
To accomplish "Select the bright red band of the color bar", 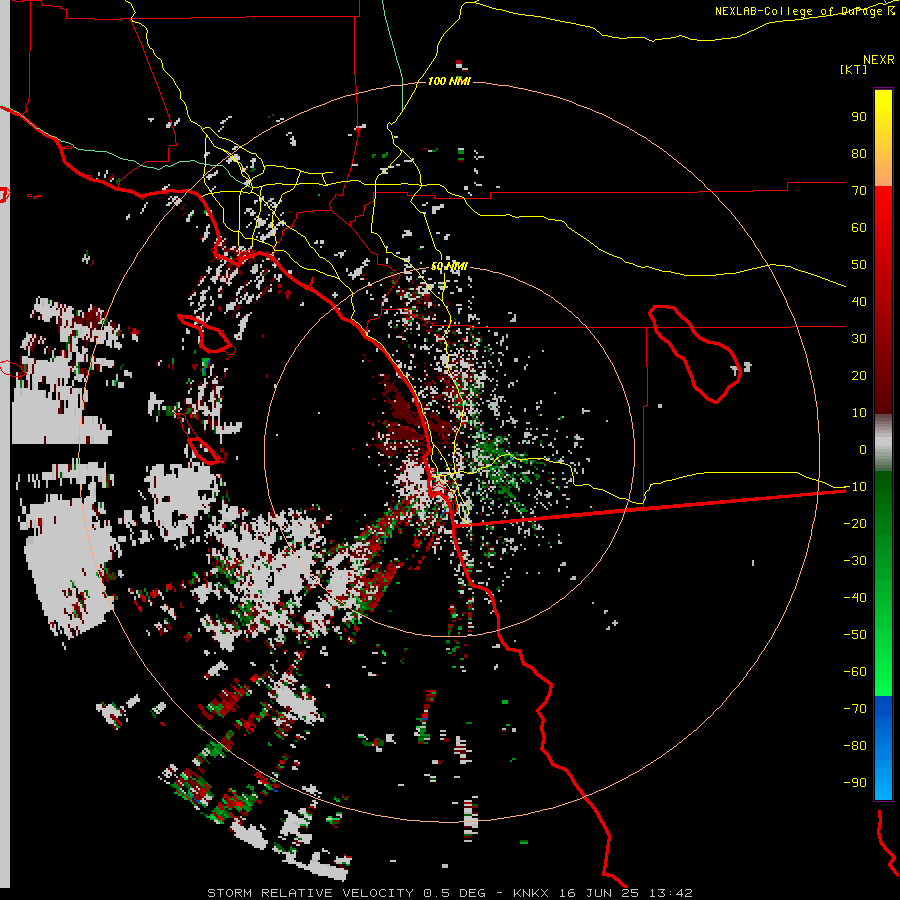I will tap(883, 300).
